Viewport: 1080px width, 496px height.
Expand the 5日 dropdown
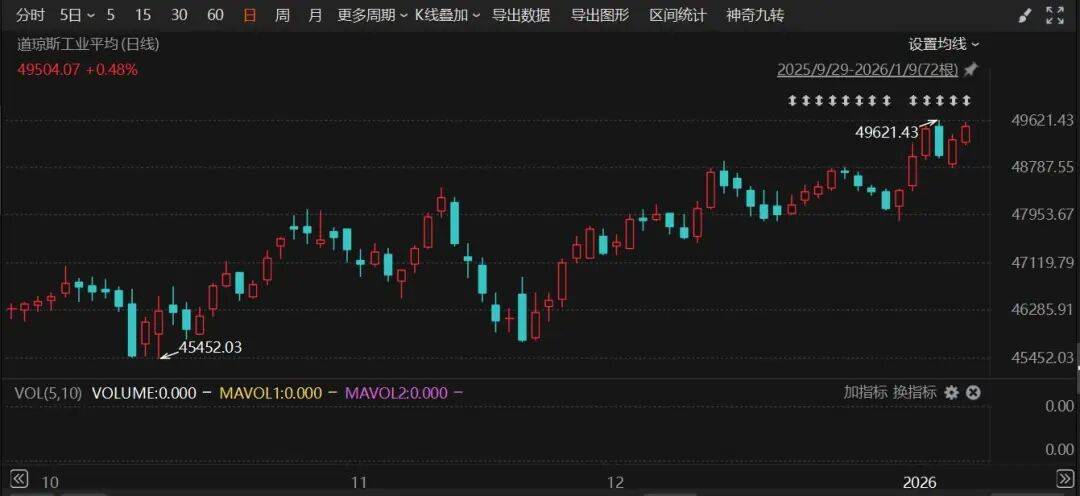coord(76,15)
